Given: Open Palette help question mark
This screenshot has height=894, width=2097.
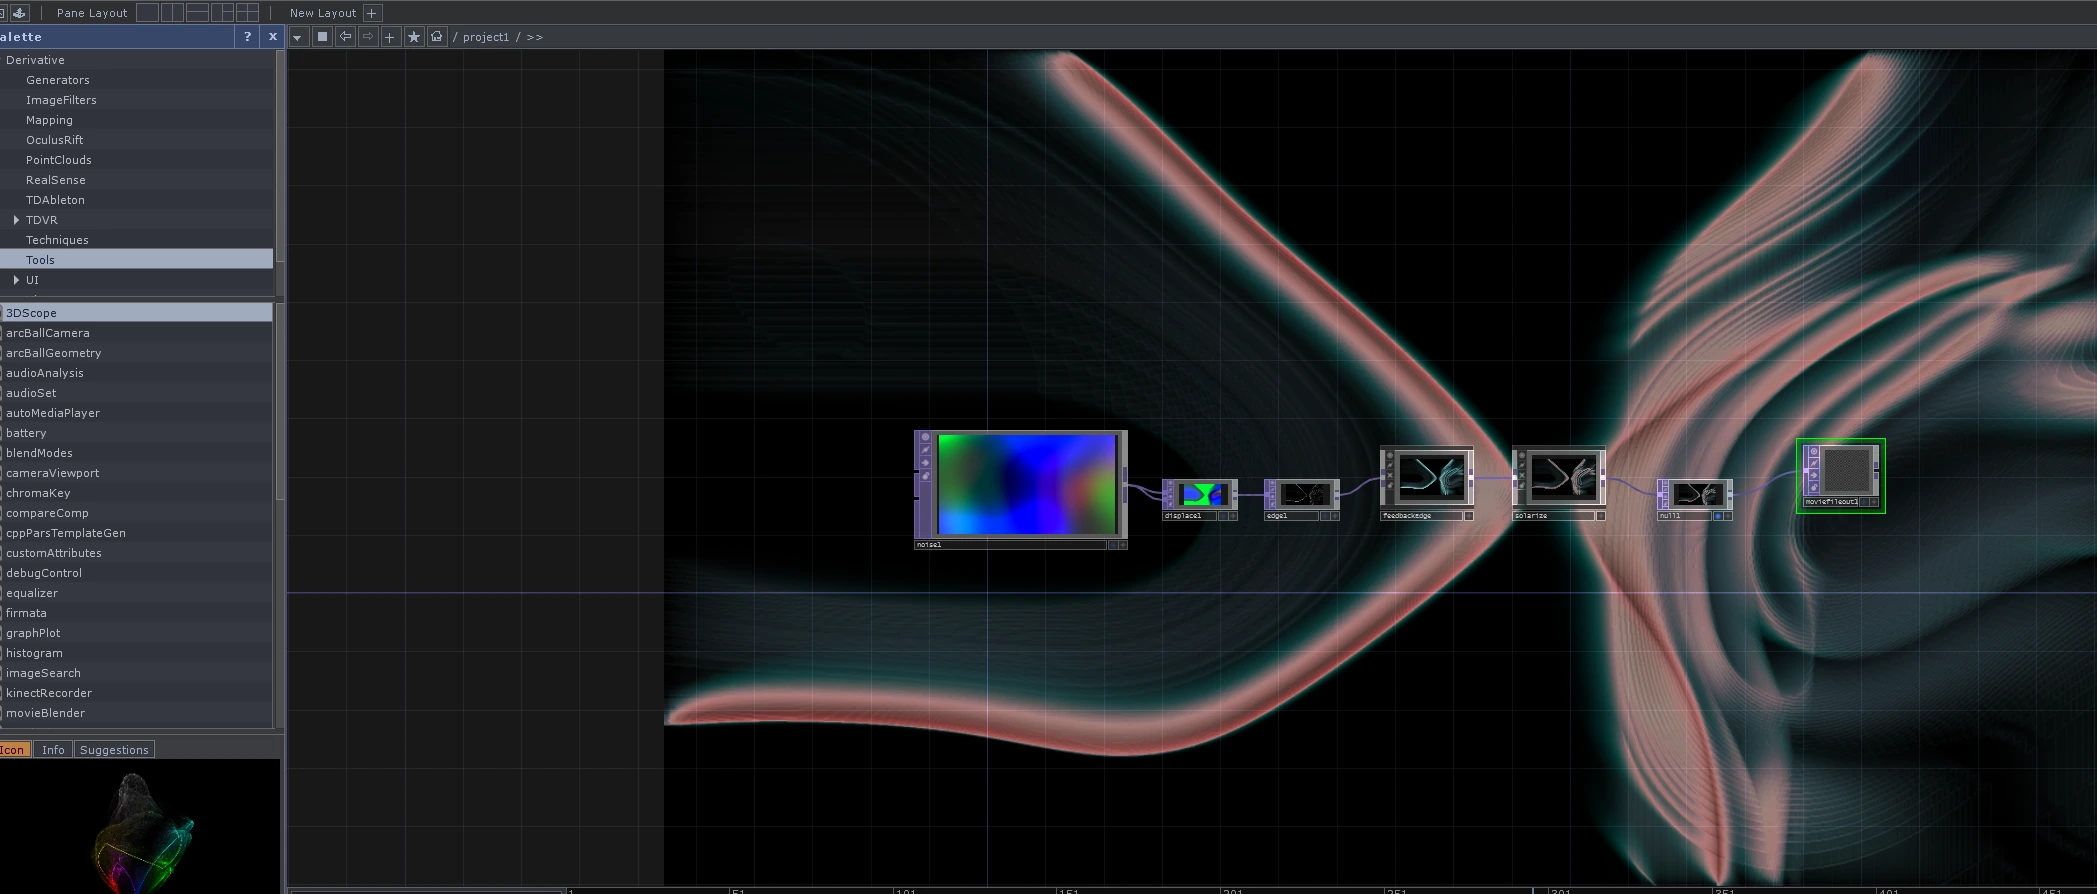Looking at the screenshot, I should (247, 37).
